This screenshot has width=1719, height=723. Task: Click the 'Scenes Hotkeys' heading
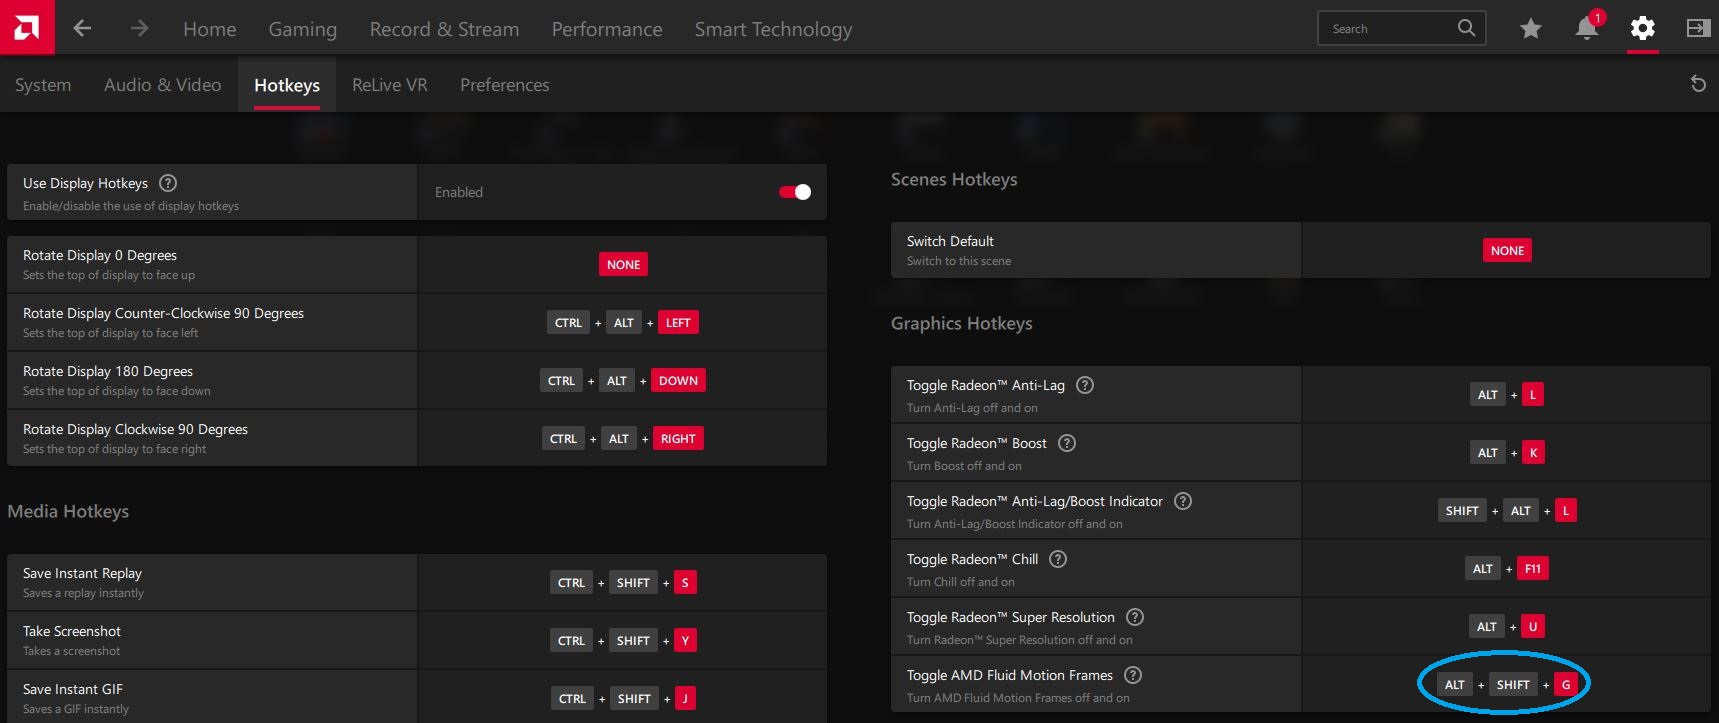click(954, 179)
